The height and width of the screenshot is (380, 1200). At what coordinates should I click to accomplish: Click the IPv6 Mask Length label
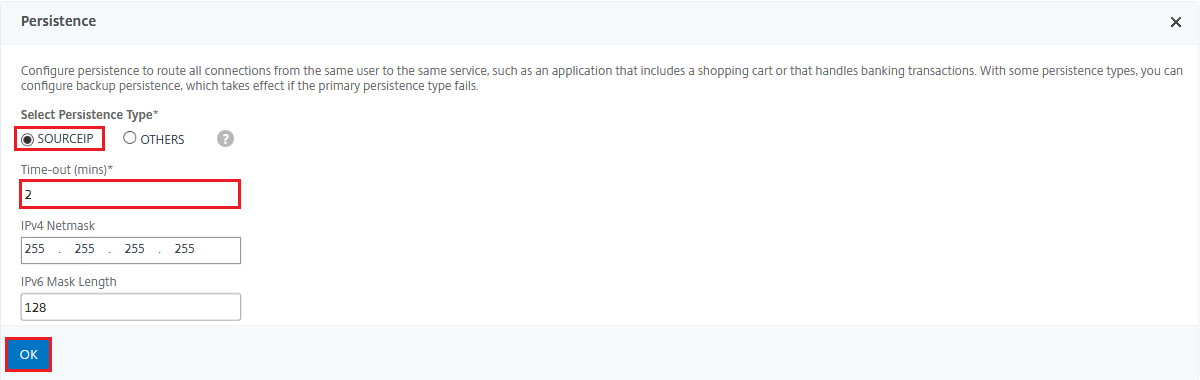(69, 282)
